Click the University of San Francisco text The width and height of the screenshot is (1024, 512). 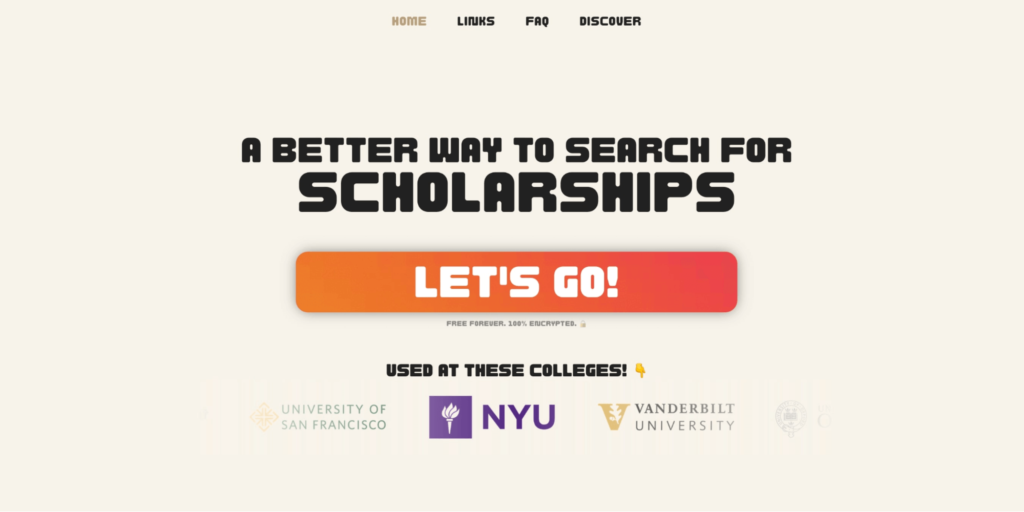tap(334, 417)
